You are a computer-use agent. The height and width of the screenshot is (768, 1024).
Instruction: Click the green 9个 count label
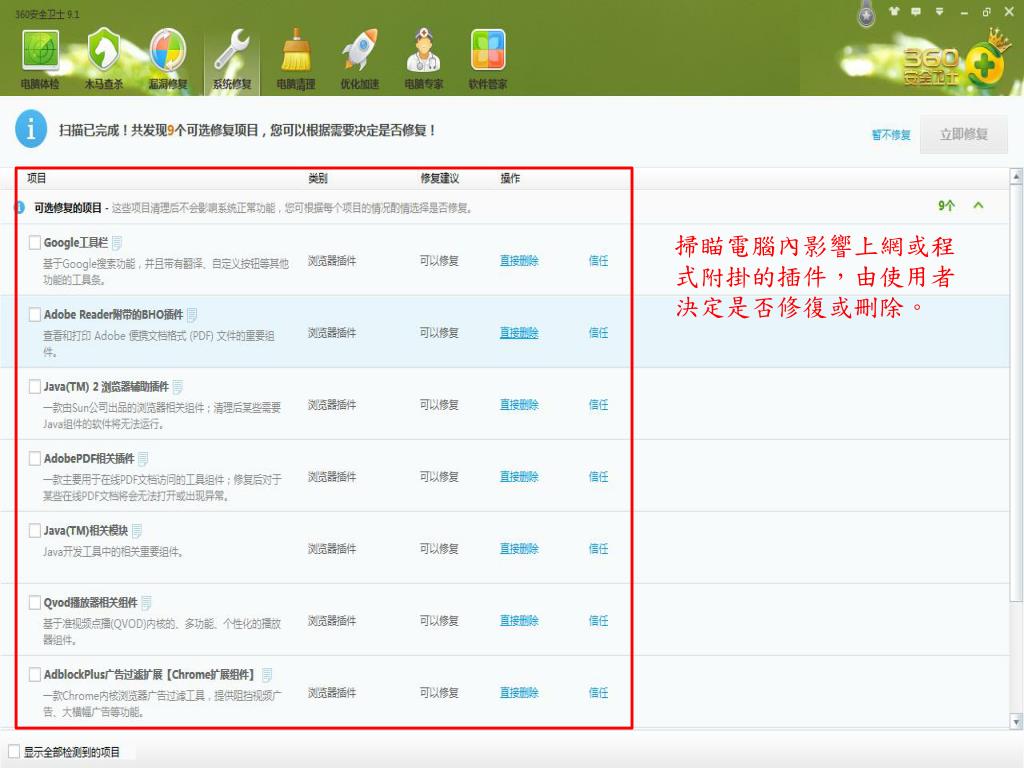[946, 206]
